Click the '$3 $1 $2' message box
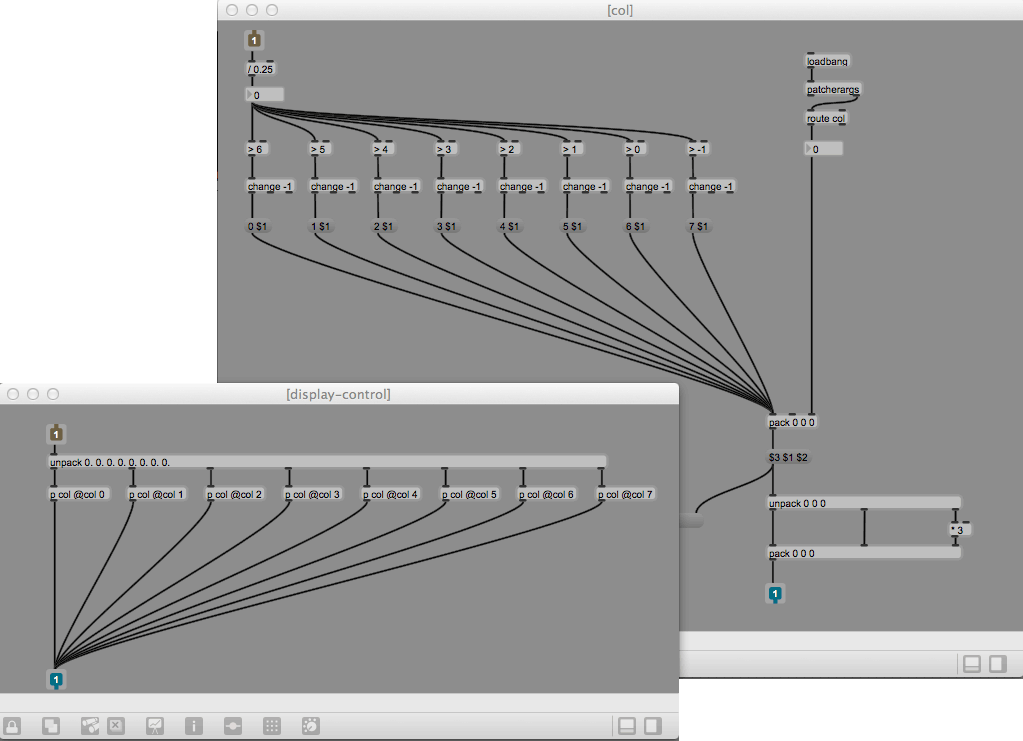This screenshot has width=1023, height=741. click(789, 457)
